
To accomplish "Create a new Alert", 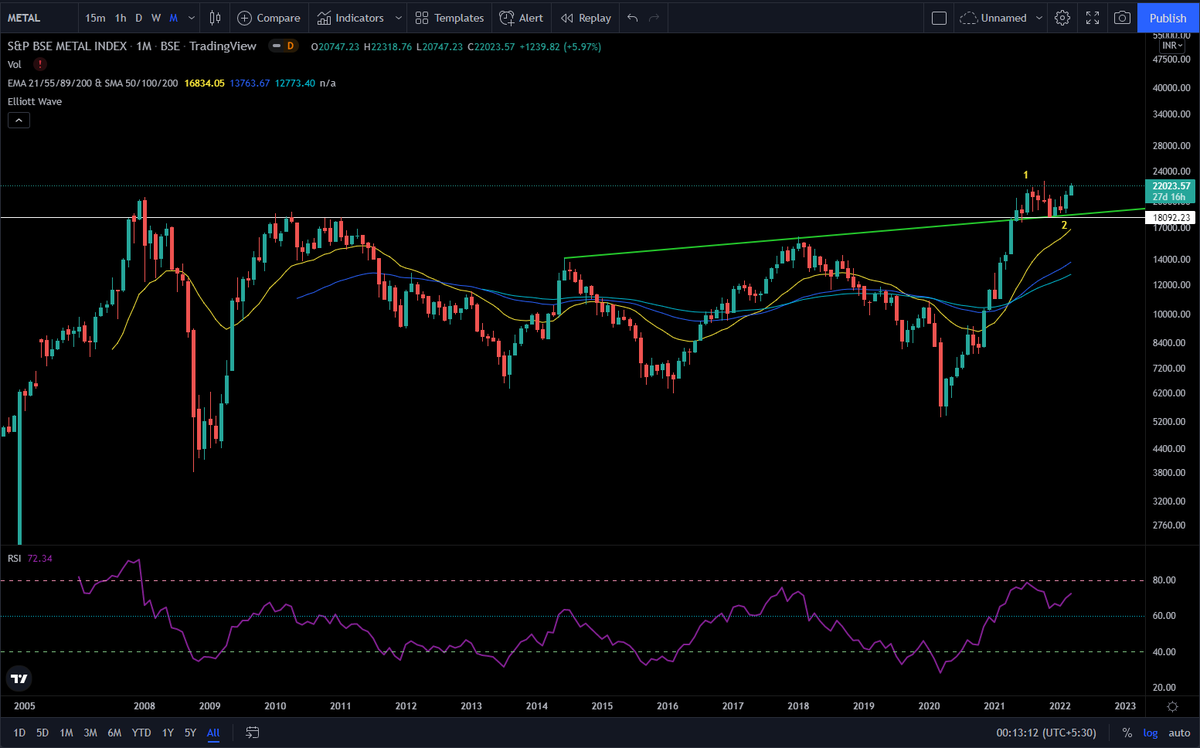I will click(x=521, y=18).
